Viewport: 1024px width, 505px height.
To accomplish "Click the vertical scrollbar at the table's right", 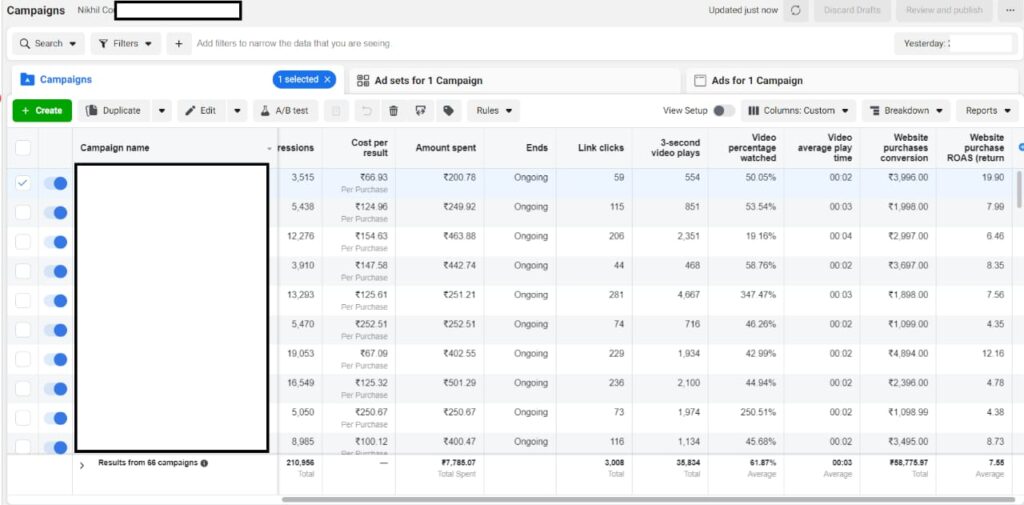I will (1019, 189).
